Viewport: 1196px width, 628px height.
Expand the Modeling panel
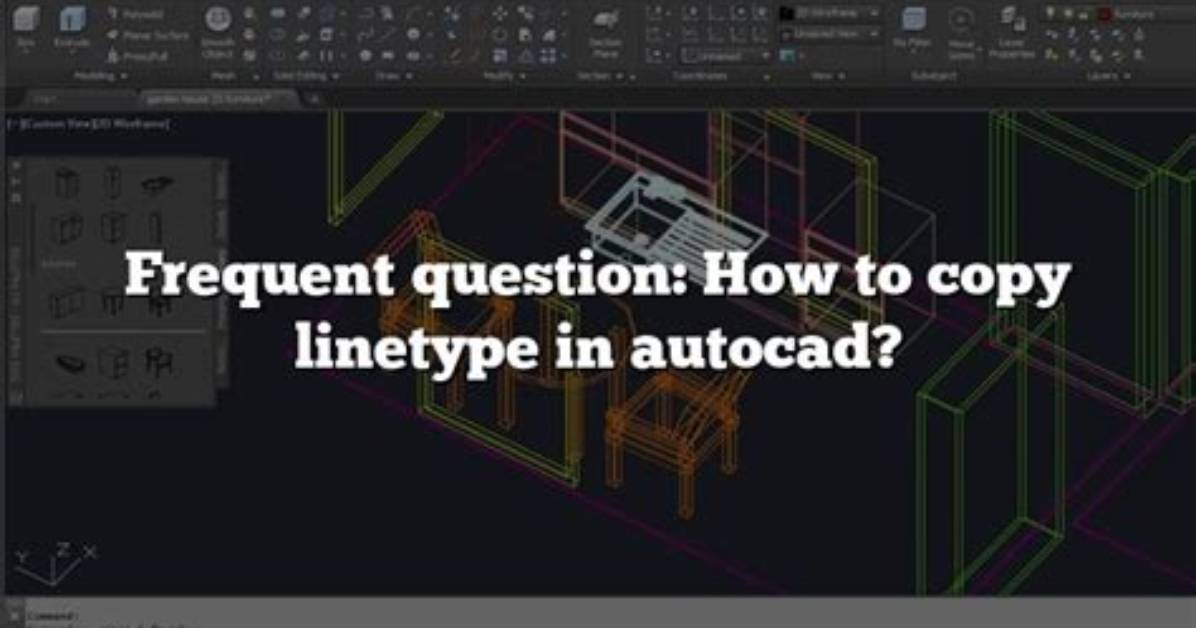[100, 76]
